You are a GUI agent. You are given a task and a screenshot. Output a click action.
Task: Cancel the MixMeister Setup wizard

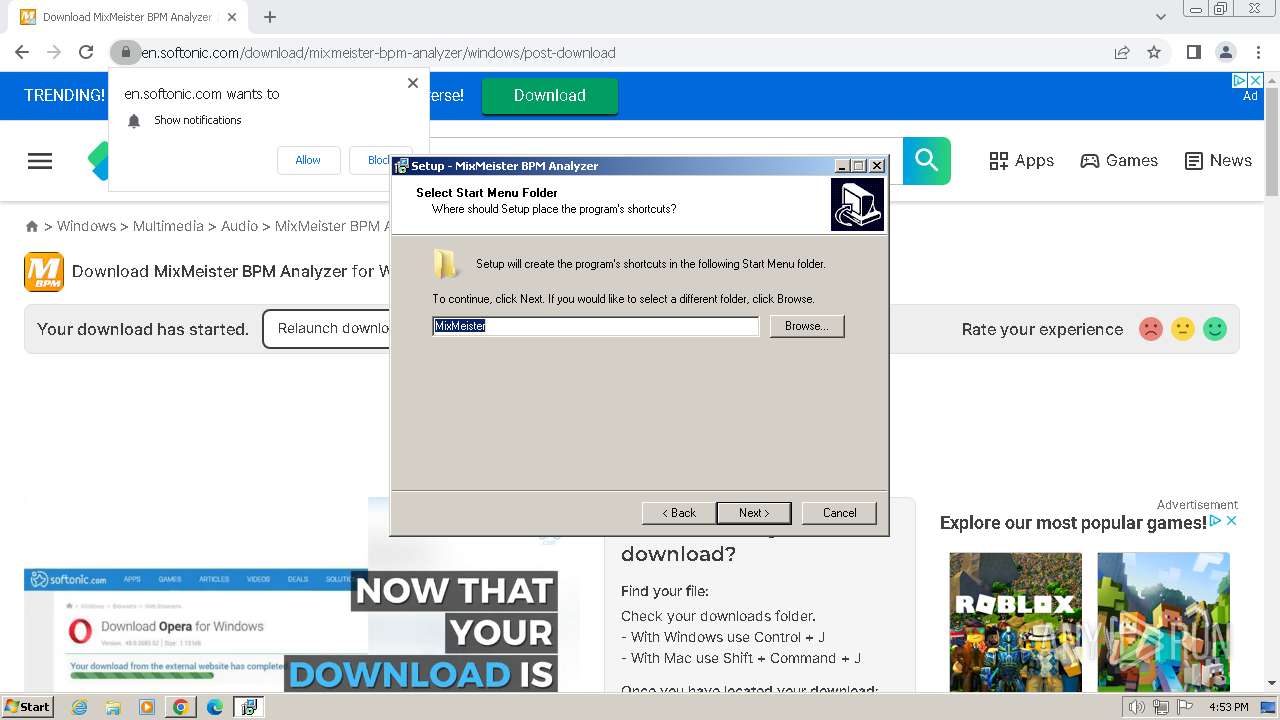(839, 513)
